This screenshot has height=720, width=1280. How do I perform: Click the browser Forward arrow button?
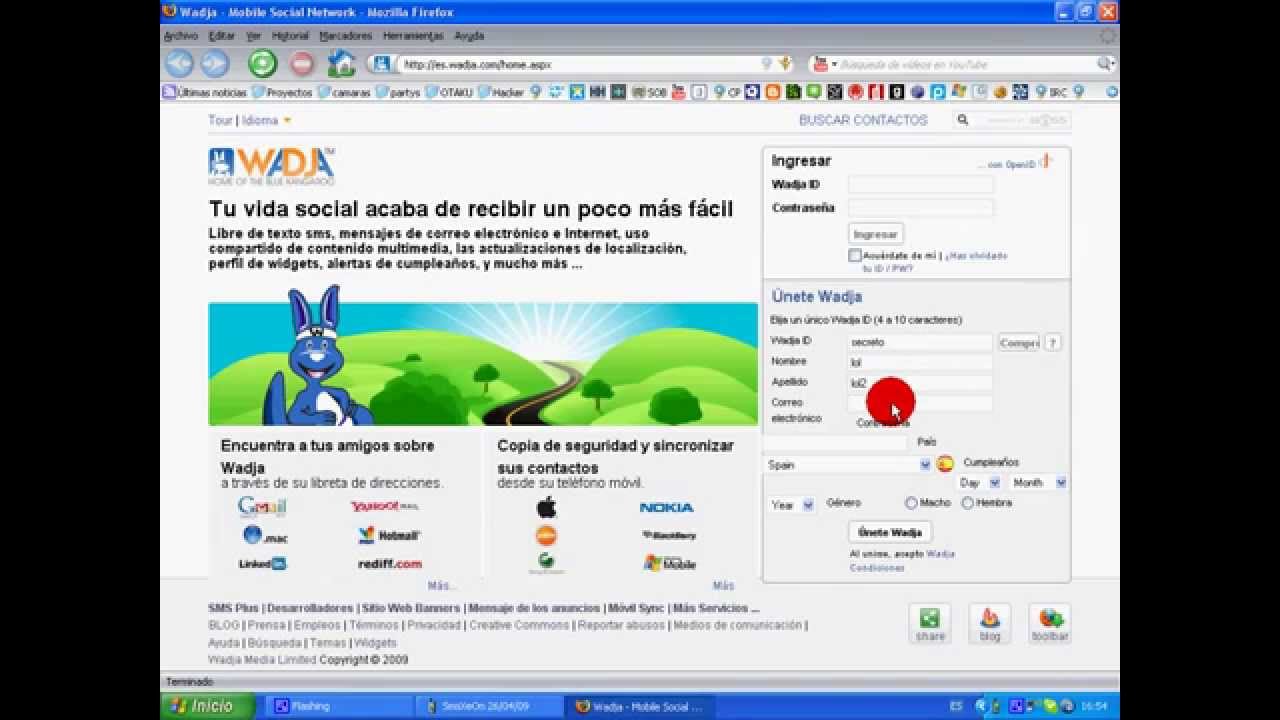[x=214, y=64]
